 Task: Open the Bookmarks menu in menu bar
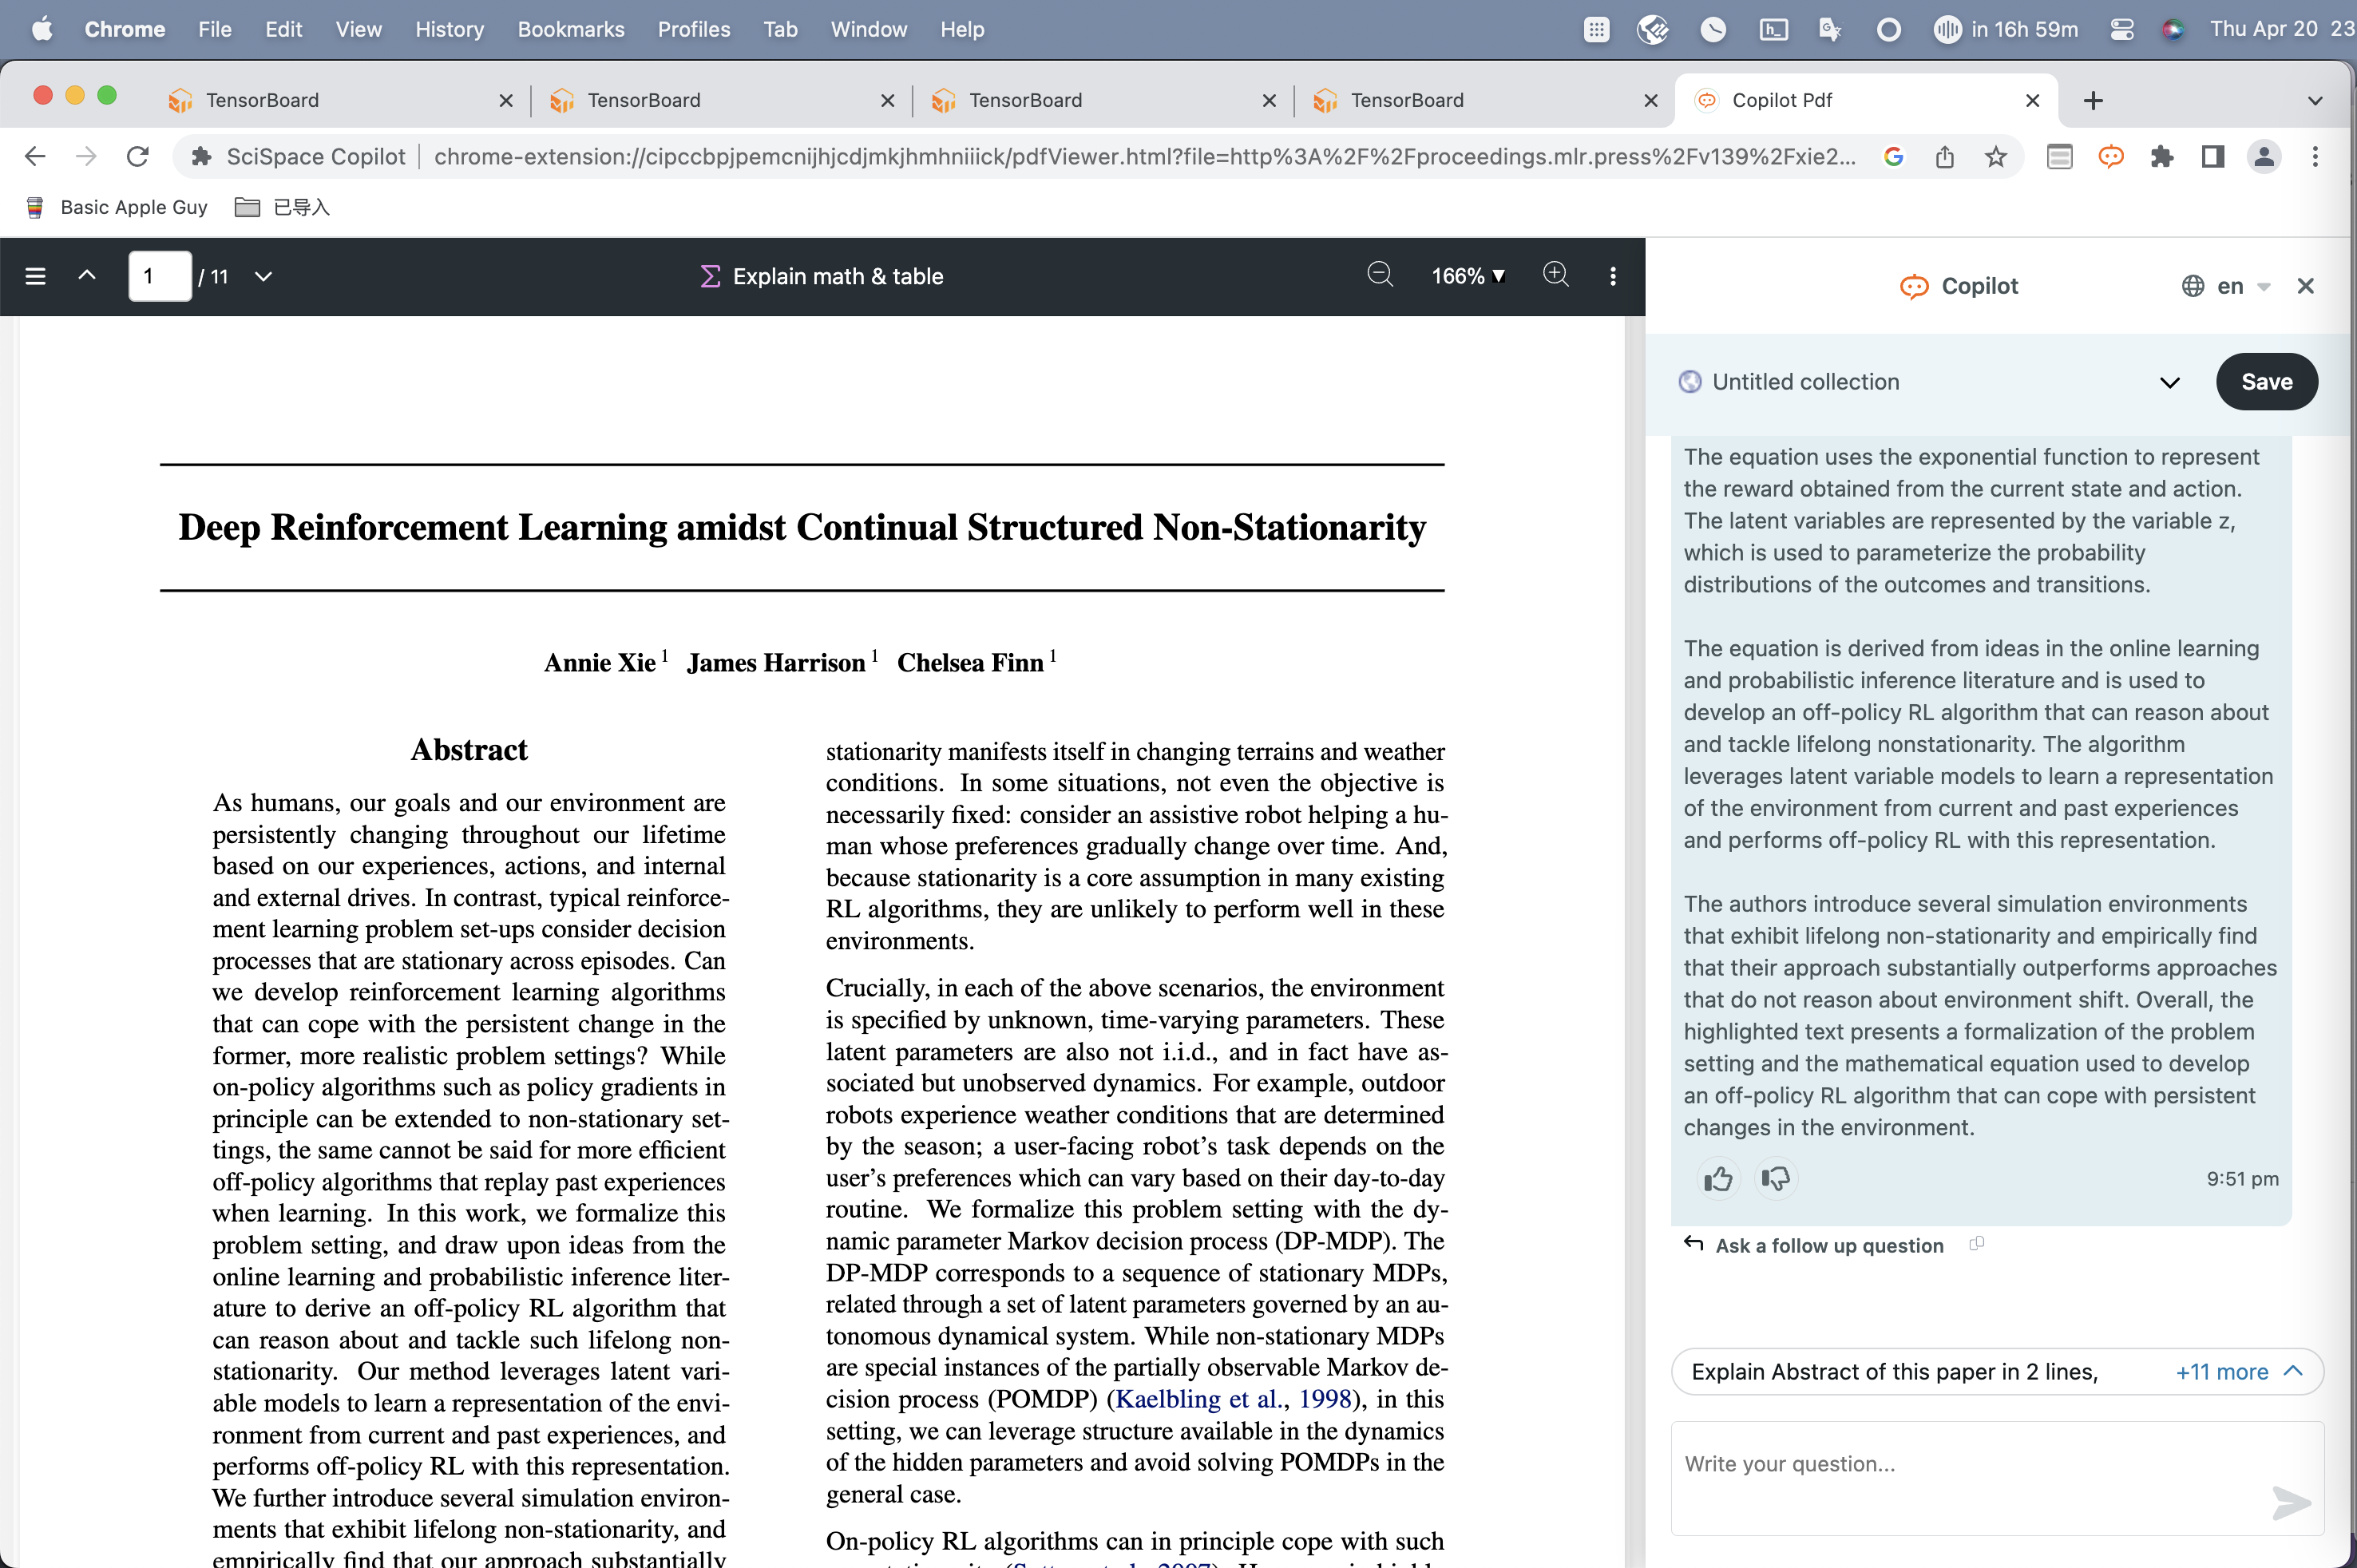click(x=570, y=29)
